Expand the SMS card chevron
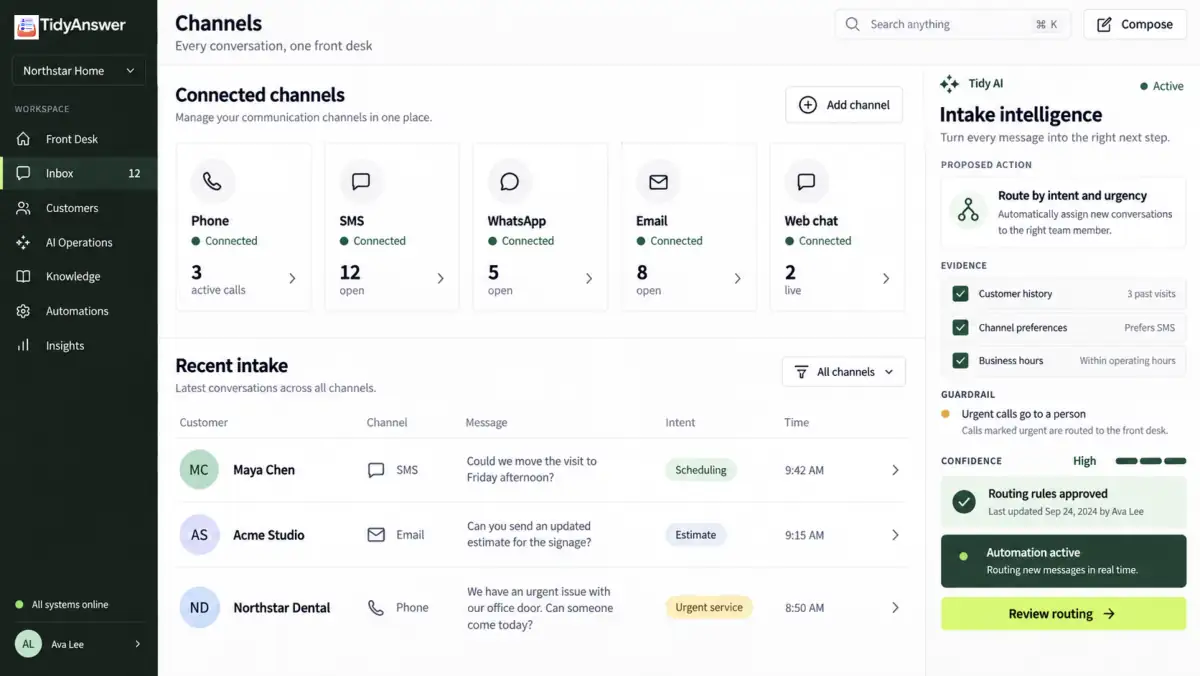Viewport: 1200px width, 676px height. point(440,279)
